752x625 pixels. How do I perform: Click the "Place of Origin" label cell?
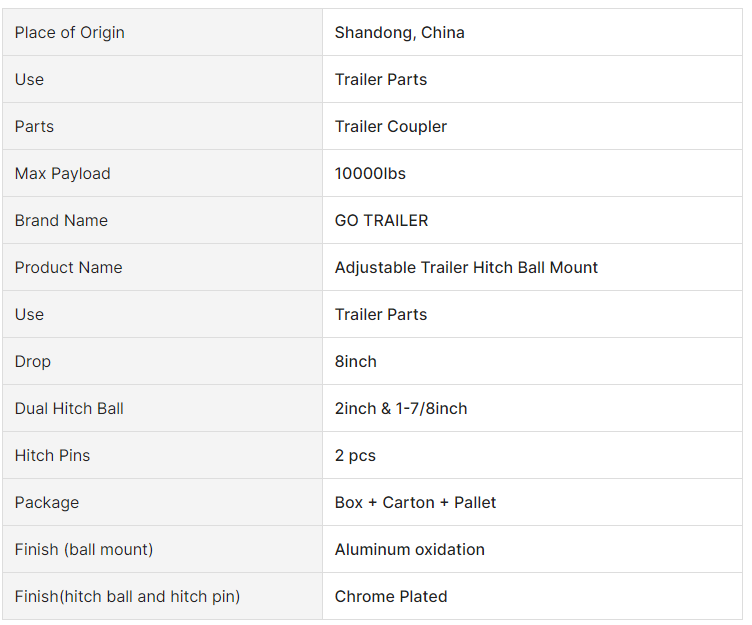70,32
